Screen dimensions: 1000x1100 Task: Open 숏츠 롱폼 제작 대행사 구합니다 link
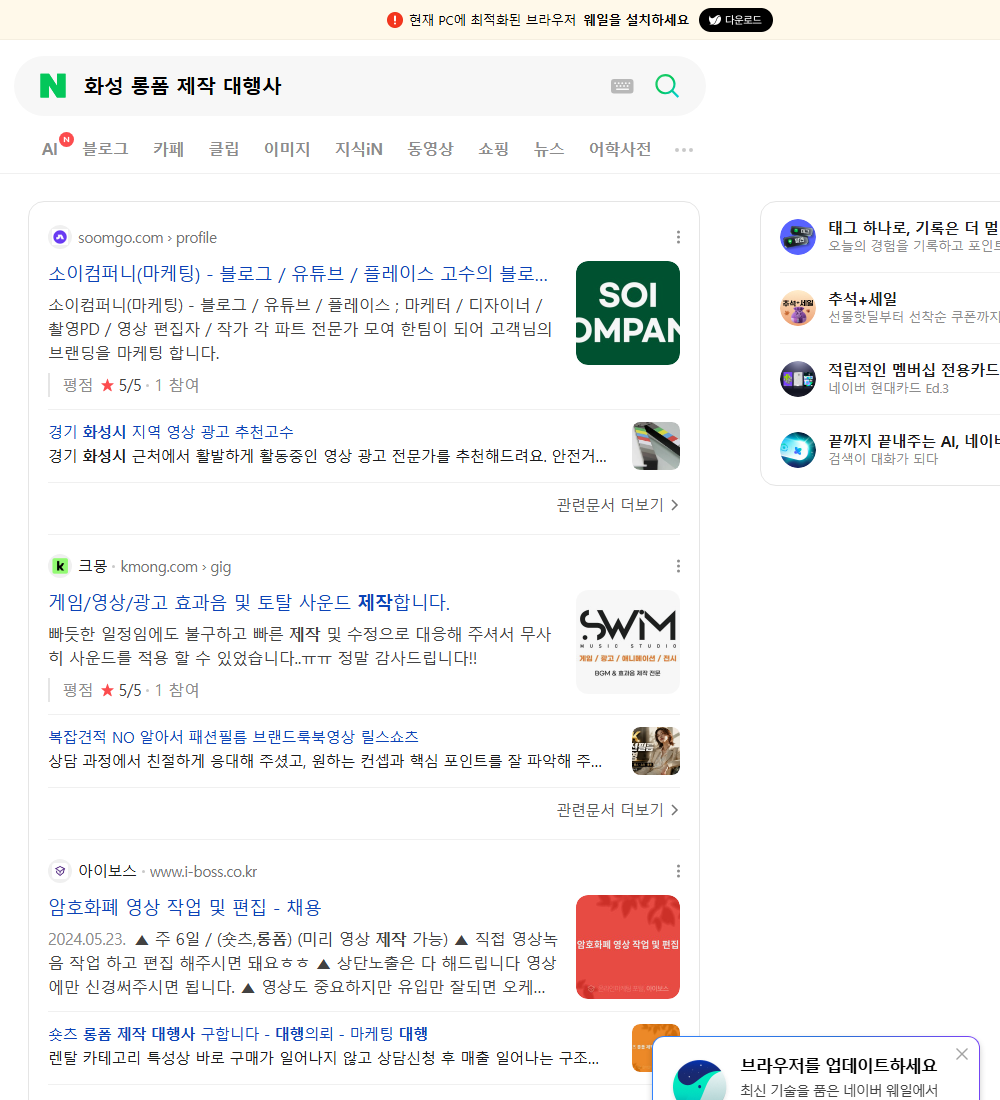pyautogui.click(x=238, y=1033)
